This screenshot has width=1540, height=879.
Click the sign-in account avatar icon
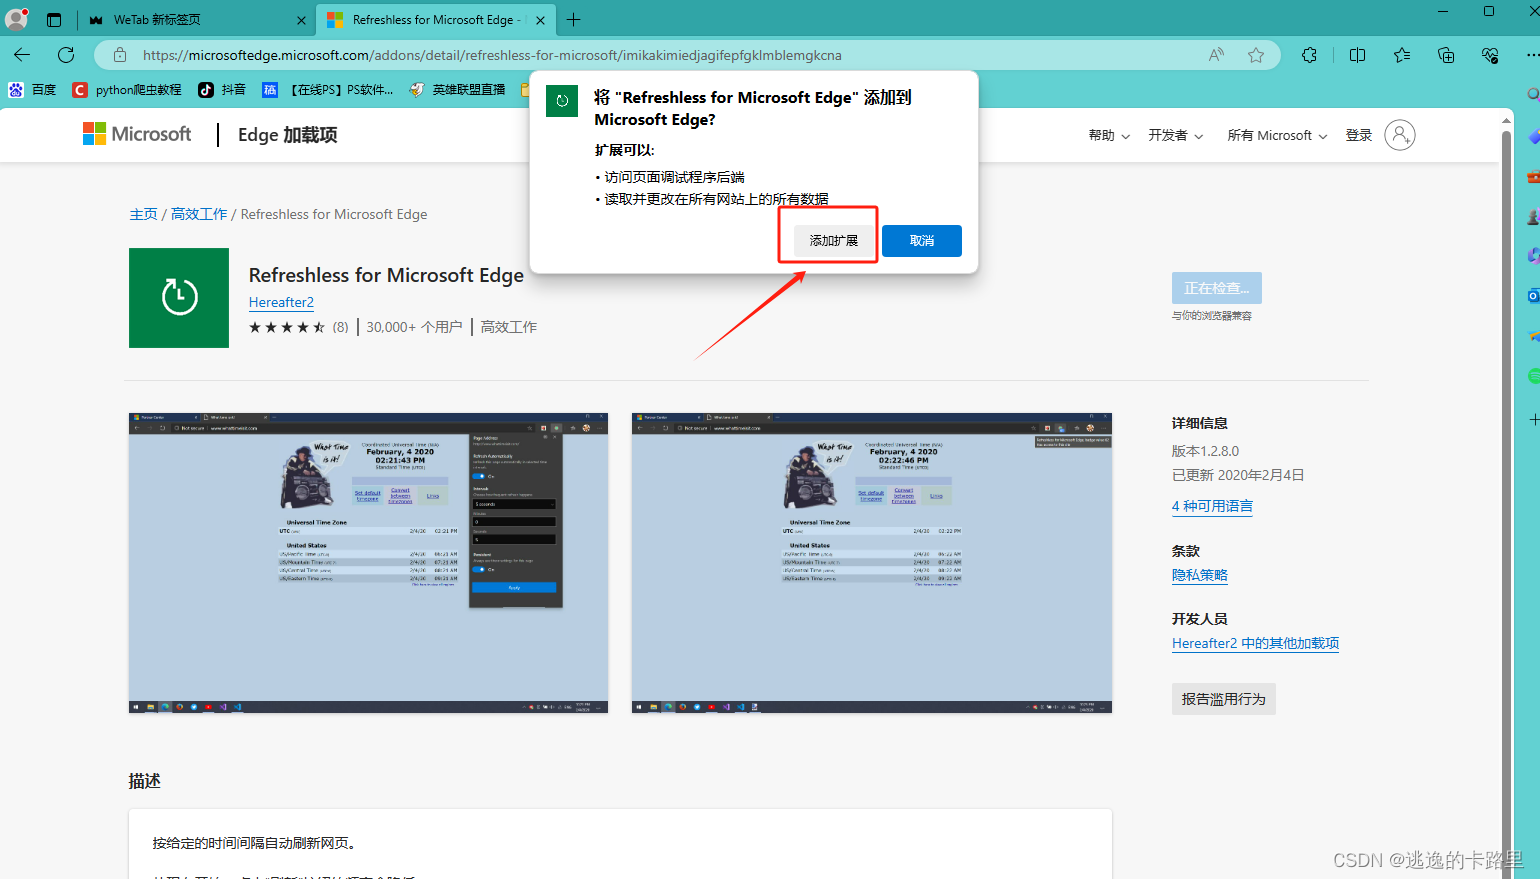coord(1400,135)
